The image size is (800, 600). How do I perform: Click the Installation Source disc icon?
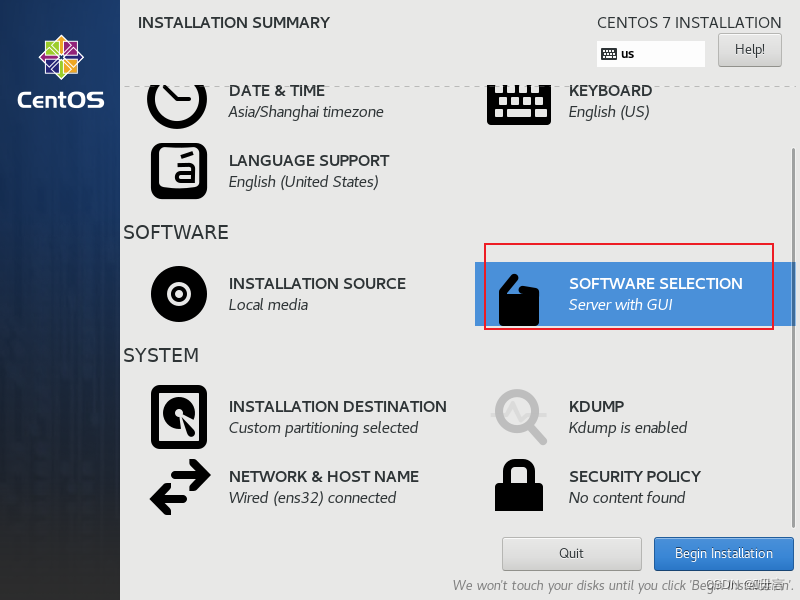[178, 294]
